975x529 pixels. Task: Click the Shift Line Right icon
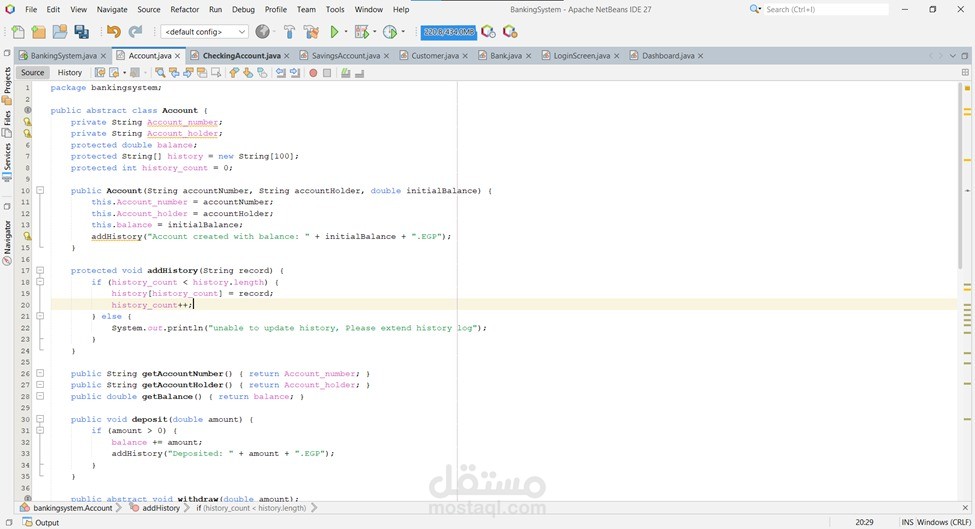pyautogui.click(x=295, y=73)
